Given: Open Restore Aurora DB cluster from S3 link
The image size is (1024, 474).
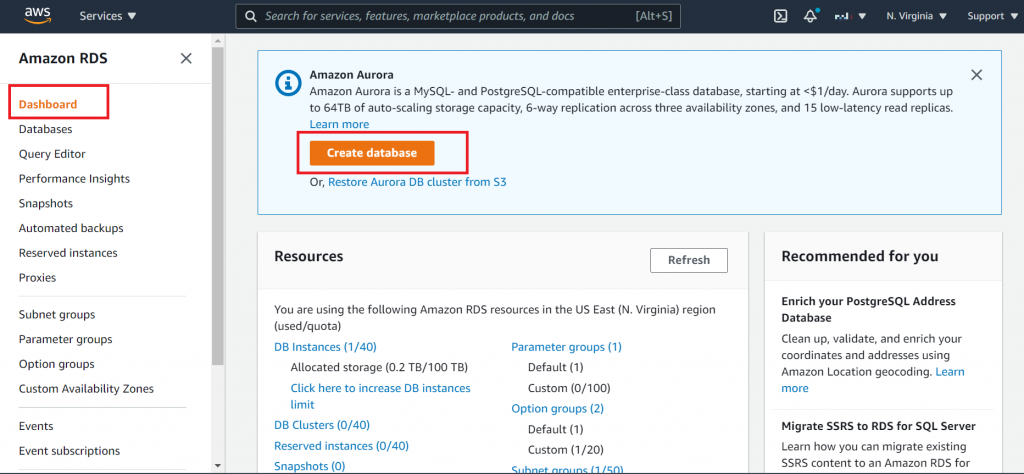Looking at the screenshot, I should tap(417, 182).
